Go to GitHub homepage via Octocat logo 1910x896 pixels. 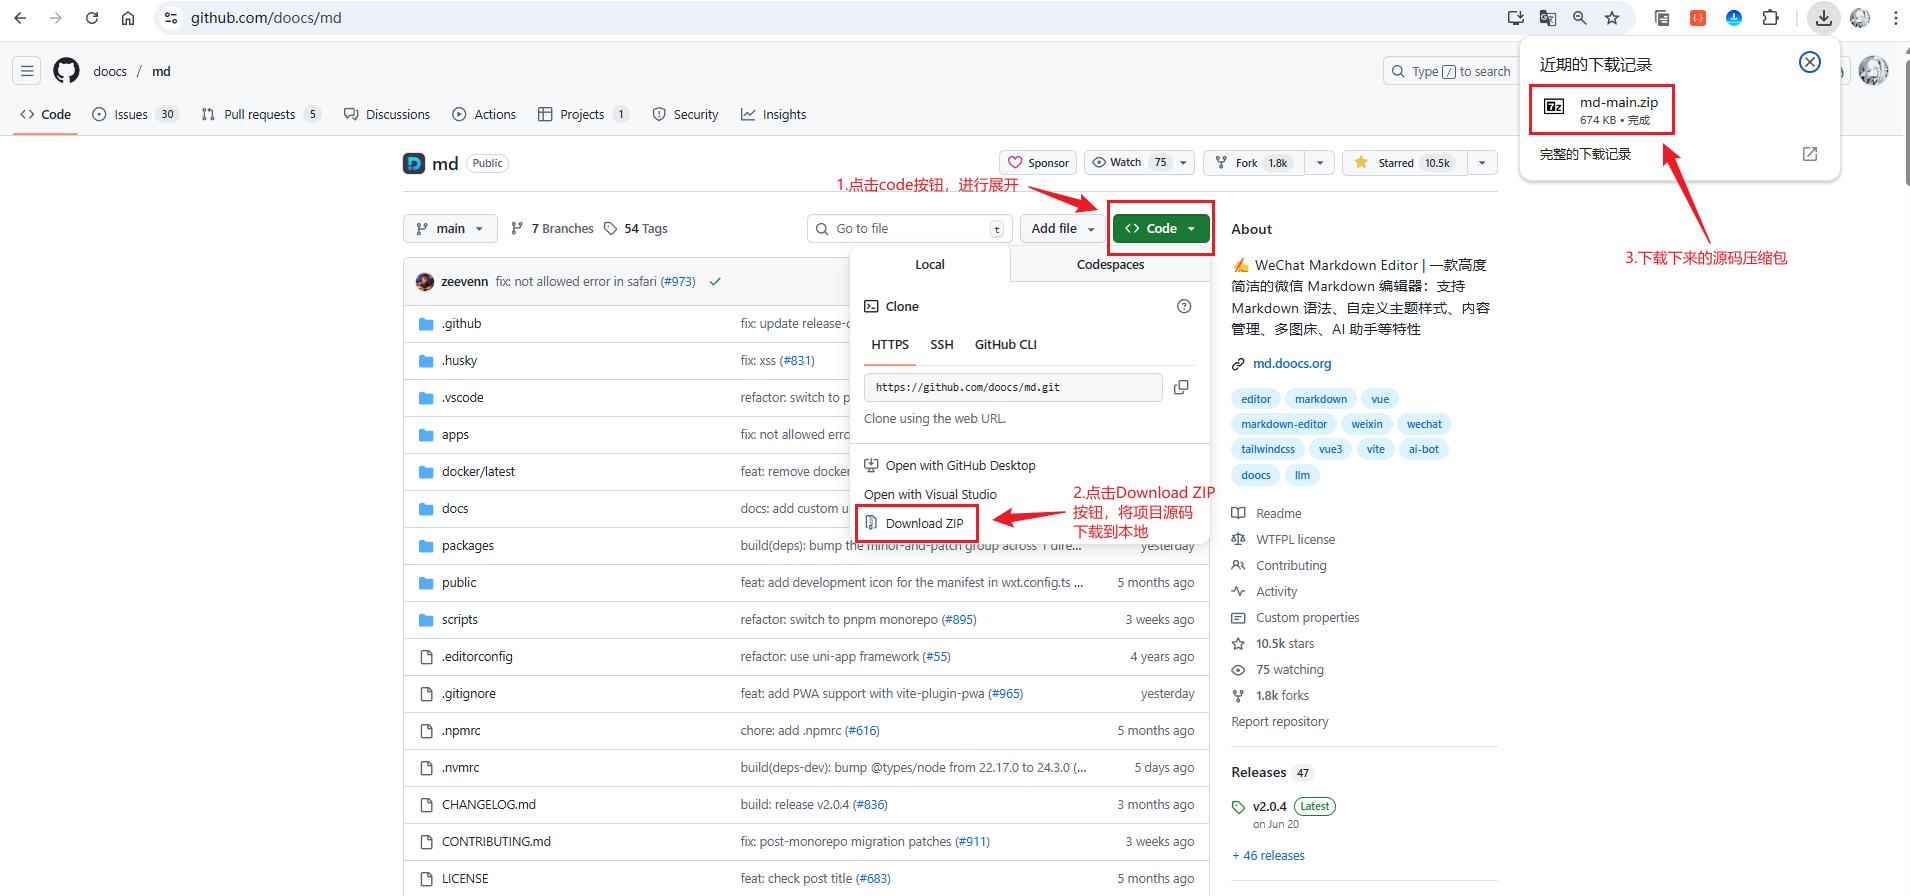pyautogui.click(x=66, y=71)
